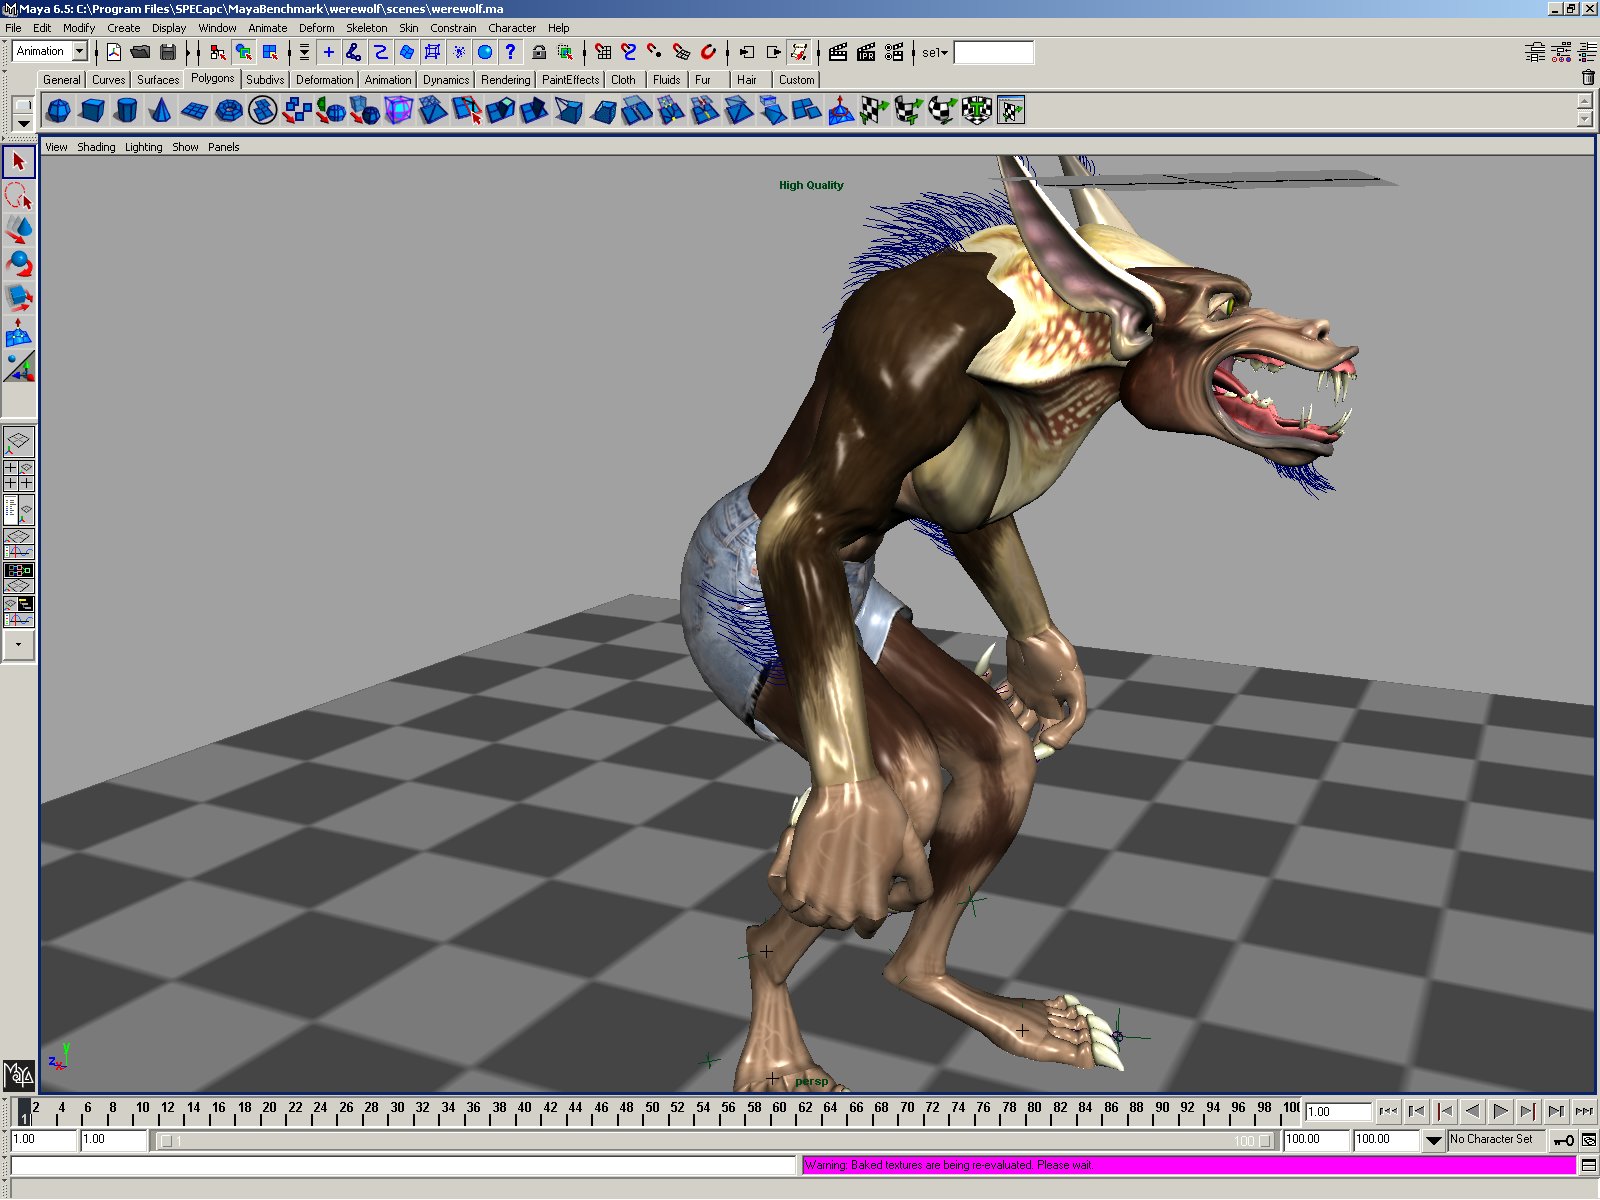1600x1200 pixels.
Task: Open the Skeleton menu
Action: tap(366, 28)
